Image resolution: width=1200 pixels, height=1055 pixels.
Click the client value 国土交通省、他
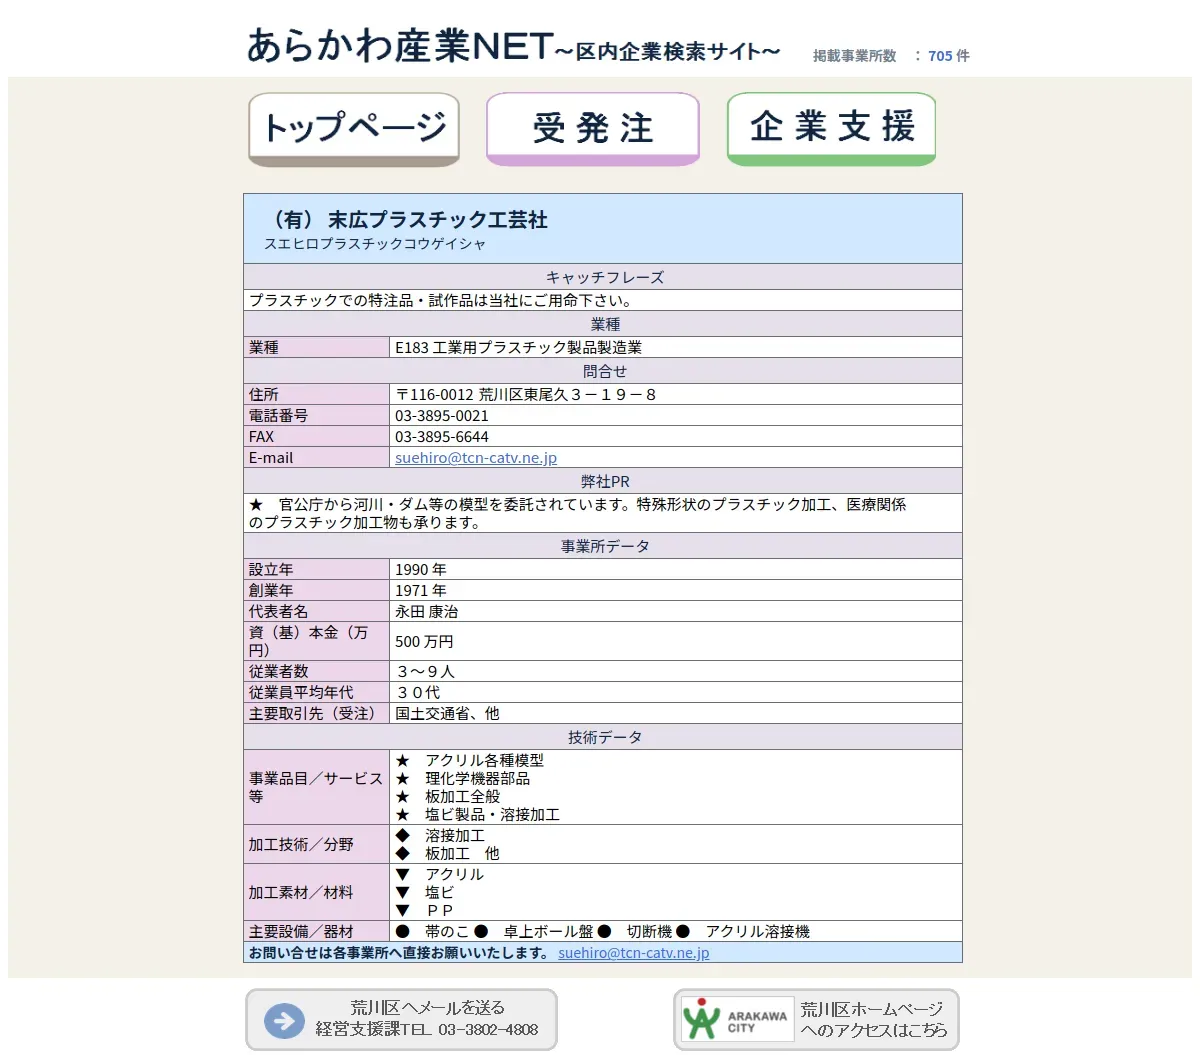447,714
